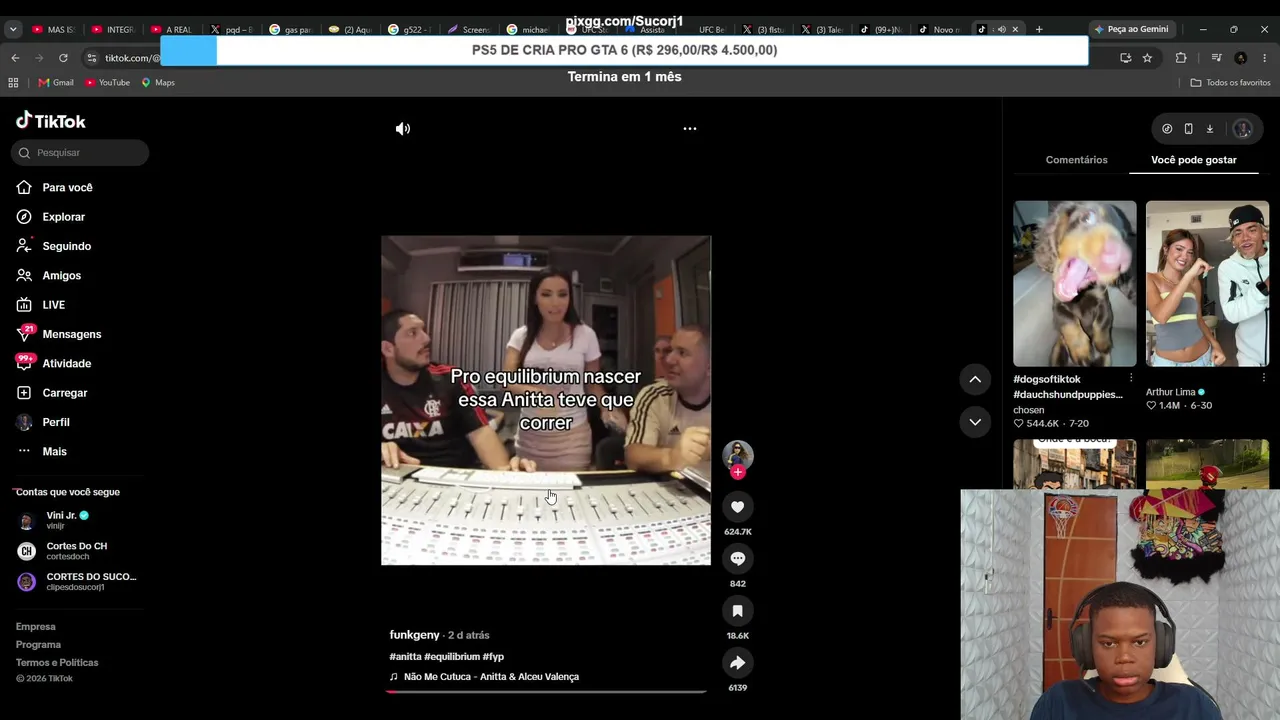Open Perfil from sidebar
This screenshot has height=720, width=1280.
point(43,422)
